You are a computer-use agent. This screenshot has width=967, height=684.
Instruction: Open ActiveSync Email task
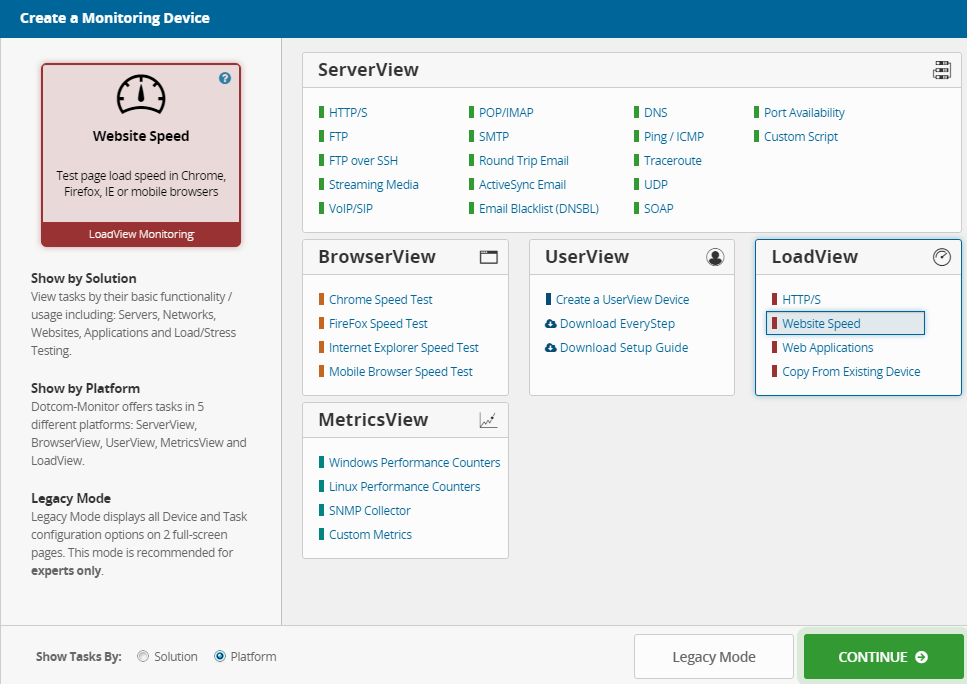point(522,185)
